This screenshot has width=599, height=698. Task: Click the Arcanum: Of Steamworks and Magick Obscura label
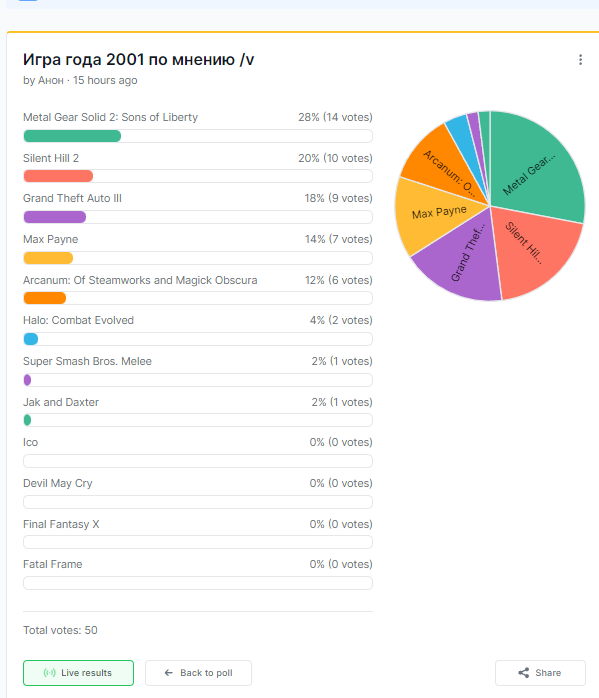140,280
